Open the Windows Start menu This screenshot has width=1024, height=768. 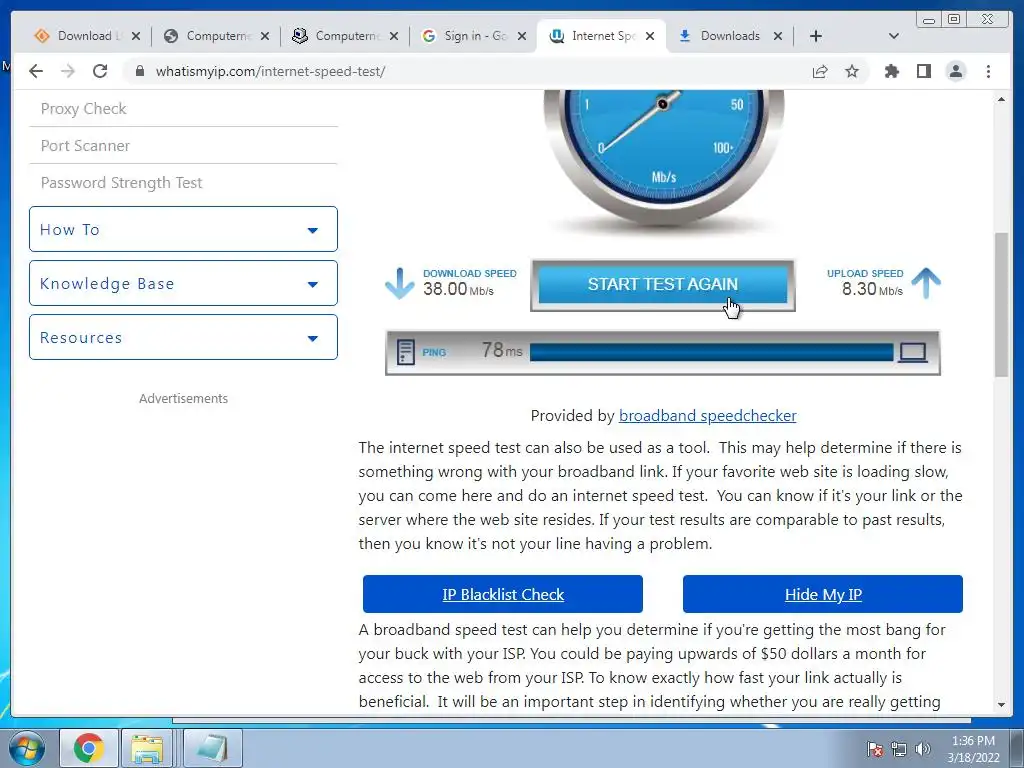27,748
